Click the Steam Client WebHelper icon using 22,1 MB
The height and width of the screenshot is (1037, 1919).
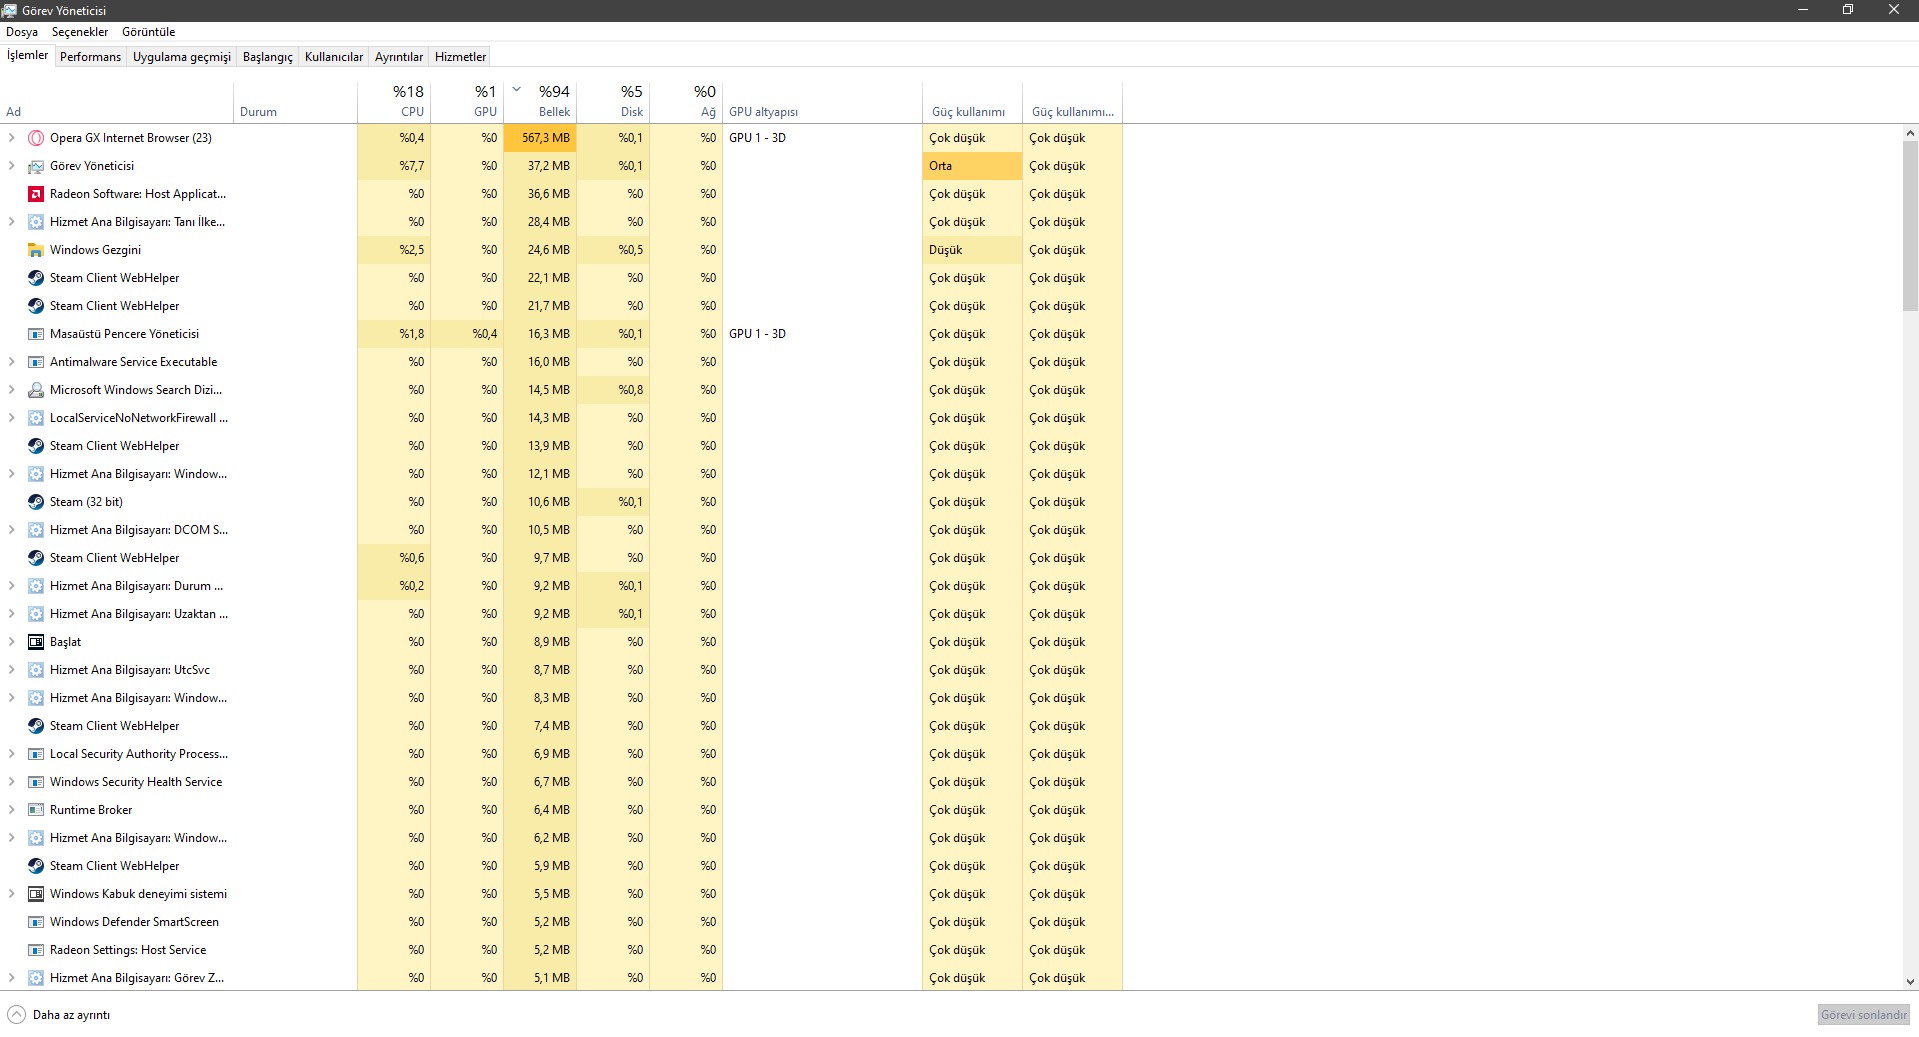[x=36, y=278]
